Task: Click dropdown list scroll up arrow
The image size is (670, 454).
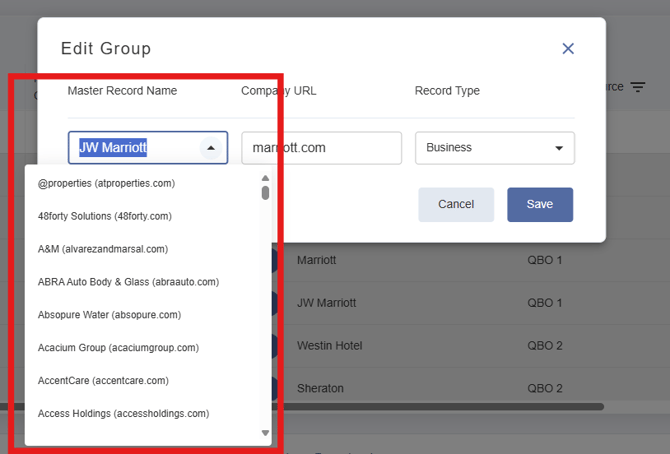Action: [265, 179]
